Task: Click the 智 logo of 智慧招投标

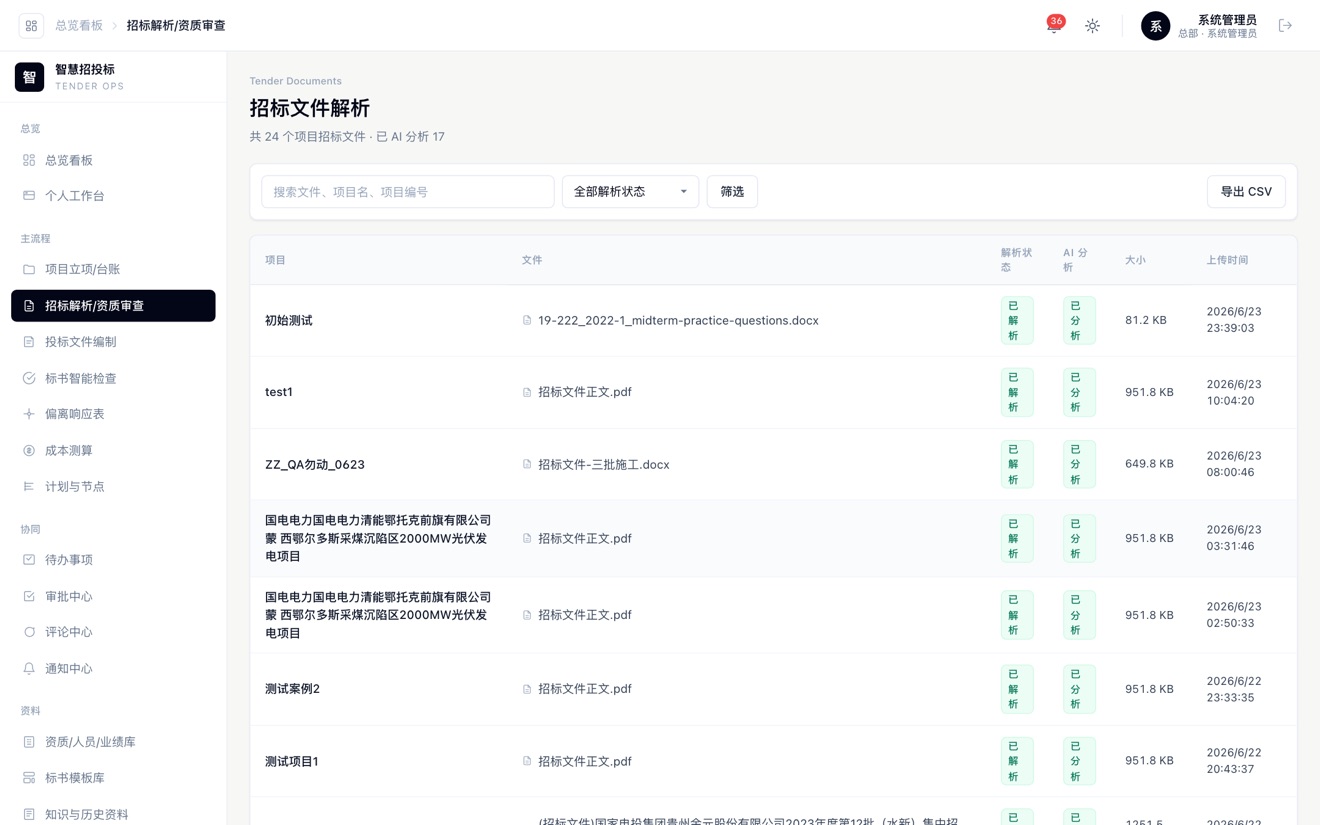Action: [x=29, y=77]
